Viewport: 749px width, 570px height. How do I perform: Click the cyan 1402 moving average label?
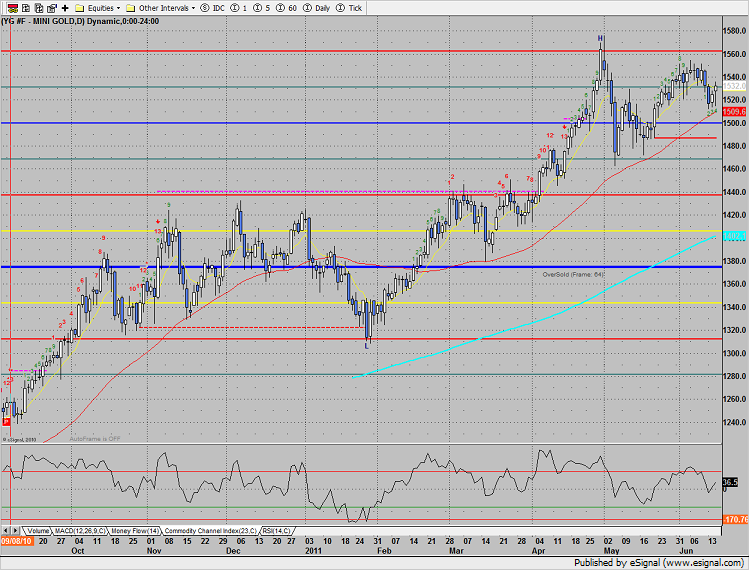tap(734, 237)
